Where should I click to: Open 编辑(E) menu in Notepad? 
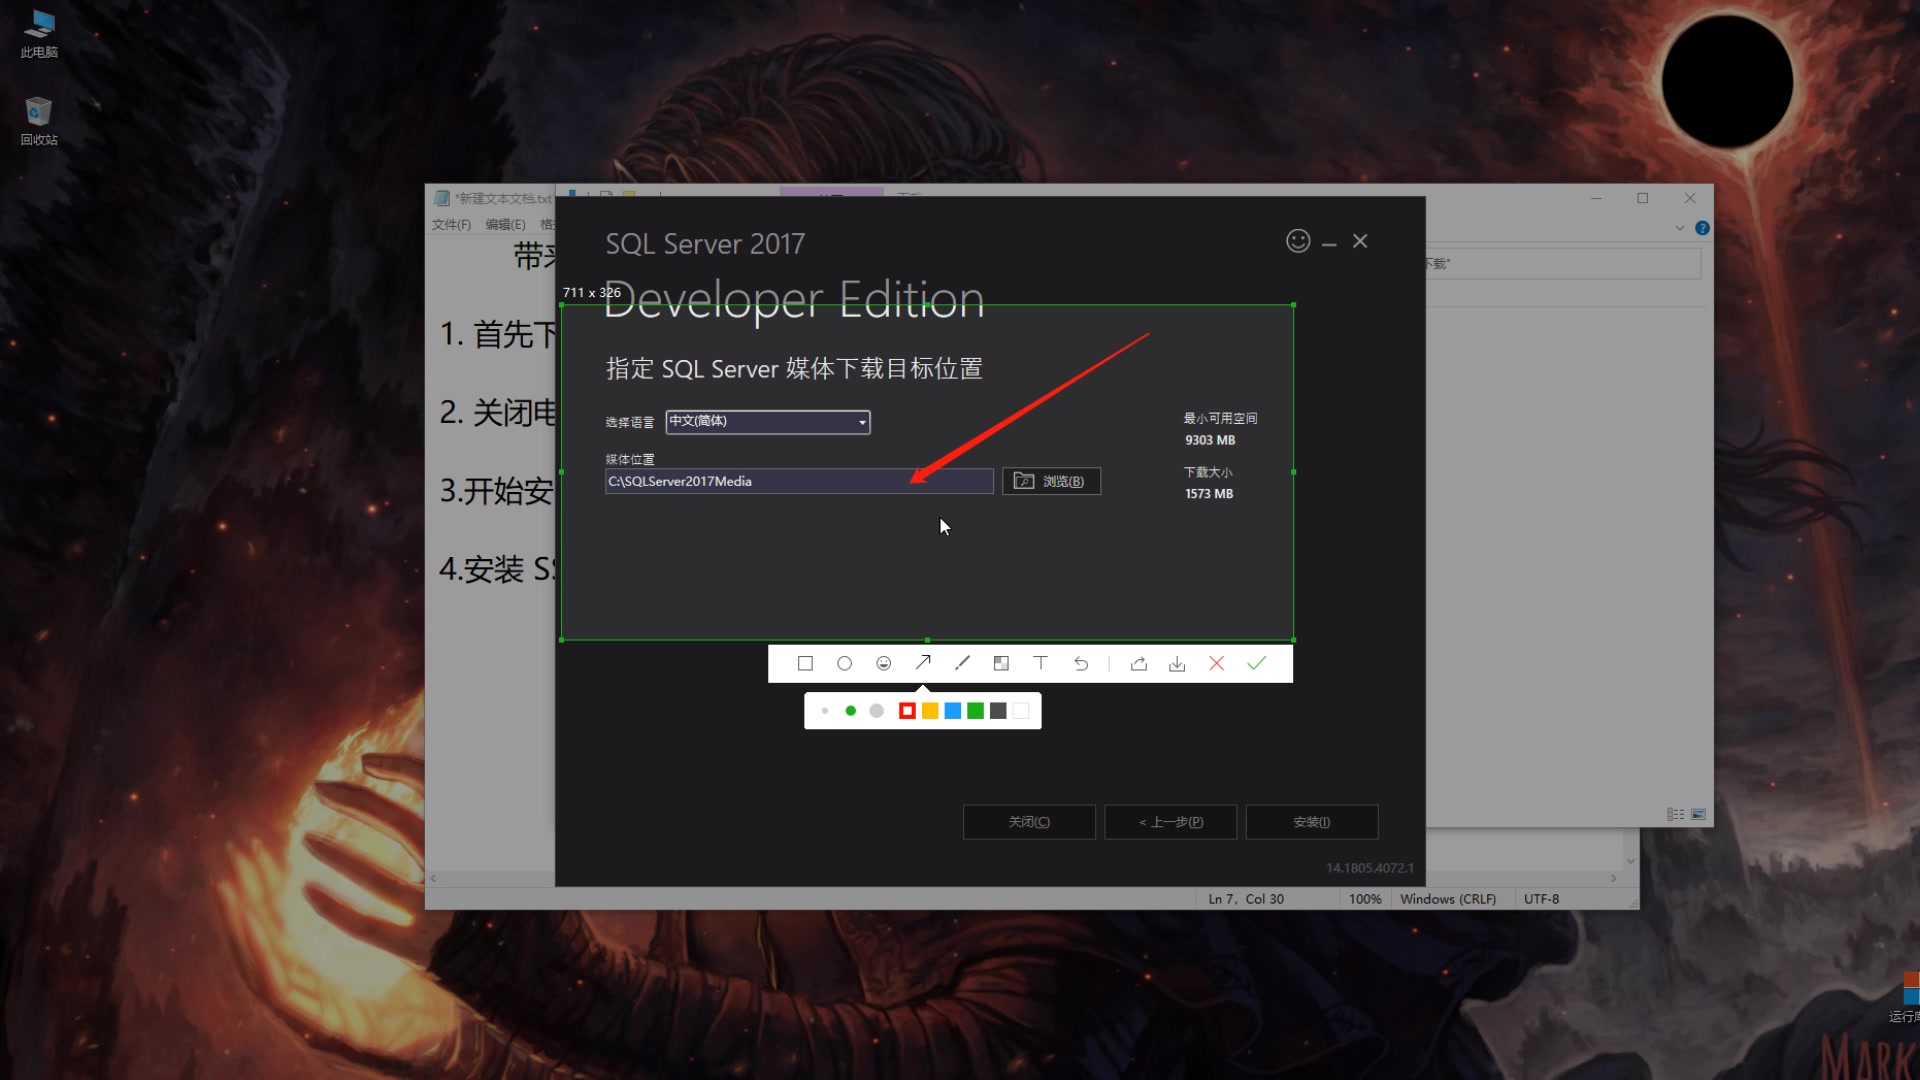[x=505, y=225]
